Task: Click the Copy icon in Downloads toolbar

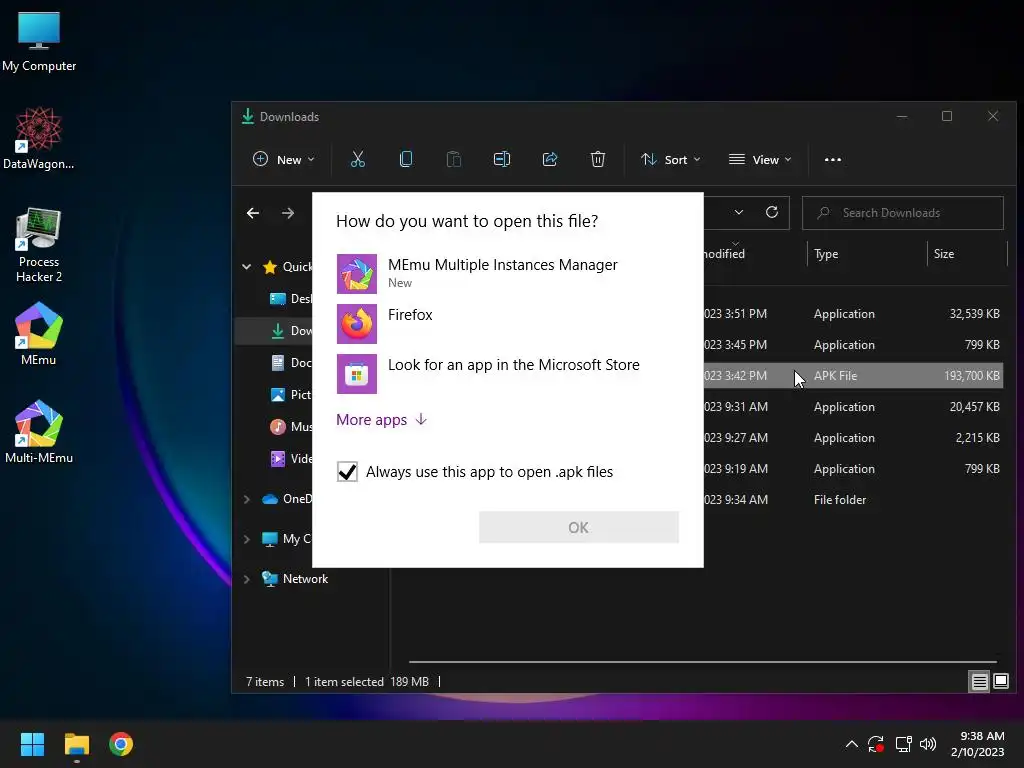Action: click(x=406, y=159)
